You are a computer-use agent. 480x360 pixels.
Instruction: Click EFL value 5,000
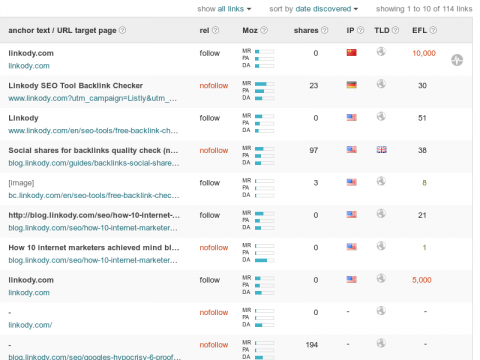click(422, 280)
